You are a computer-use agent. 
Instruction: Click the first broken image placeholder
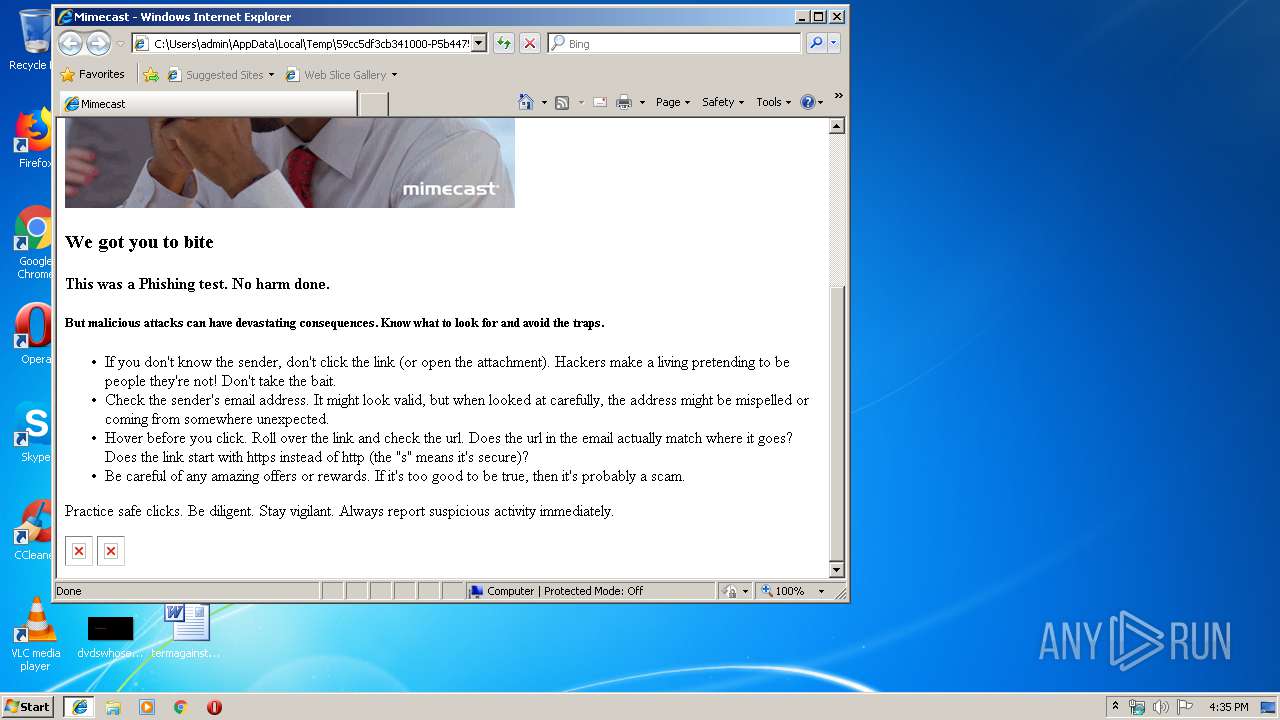(79, 551)
